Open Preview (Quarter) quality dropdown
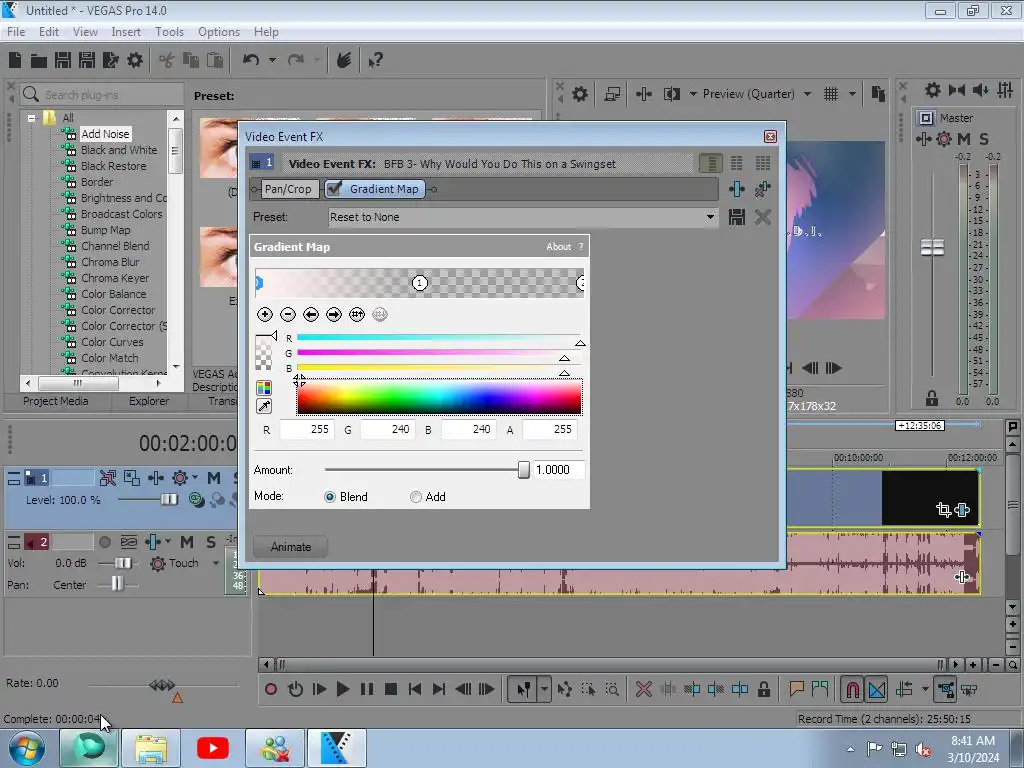This screenshot has height=768, width=1024. click(x=807, y=94)
